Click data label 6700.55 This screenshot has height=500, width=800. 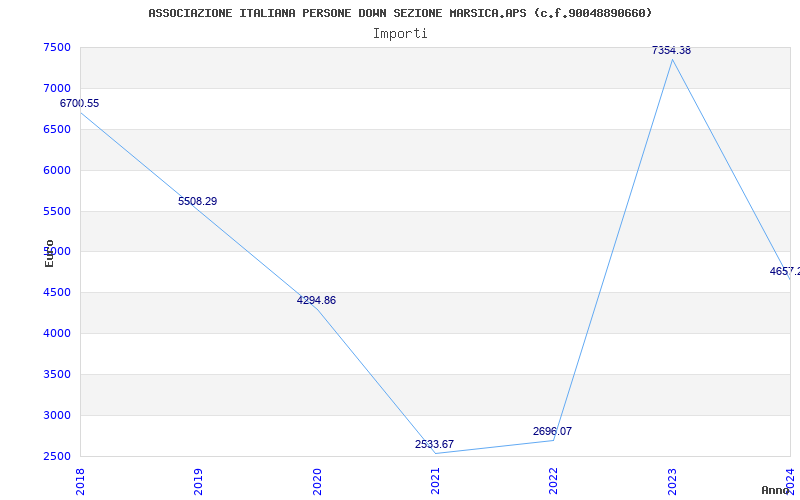pos(80,104)
